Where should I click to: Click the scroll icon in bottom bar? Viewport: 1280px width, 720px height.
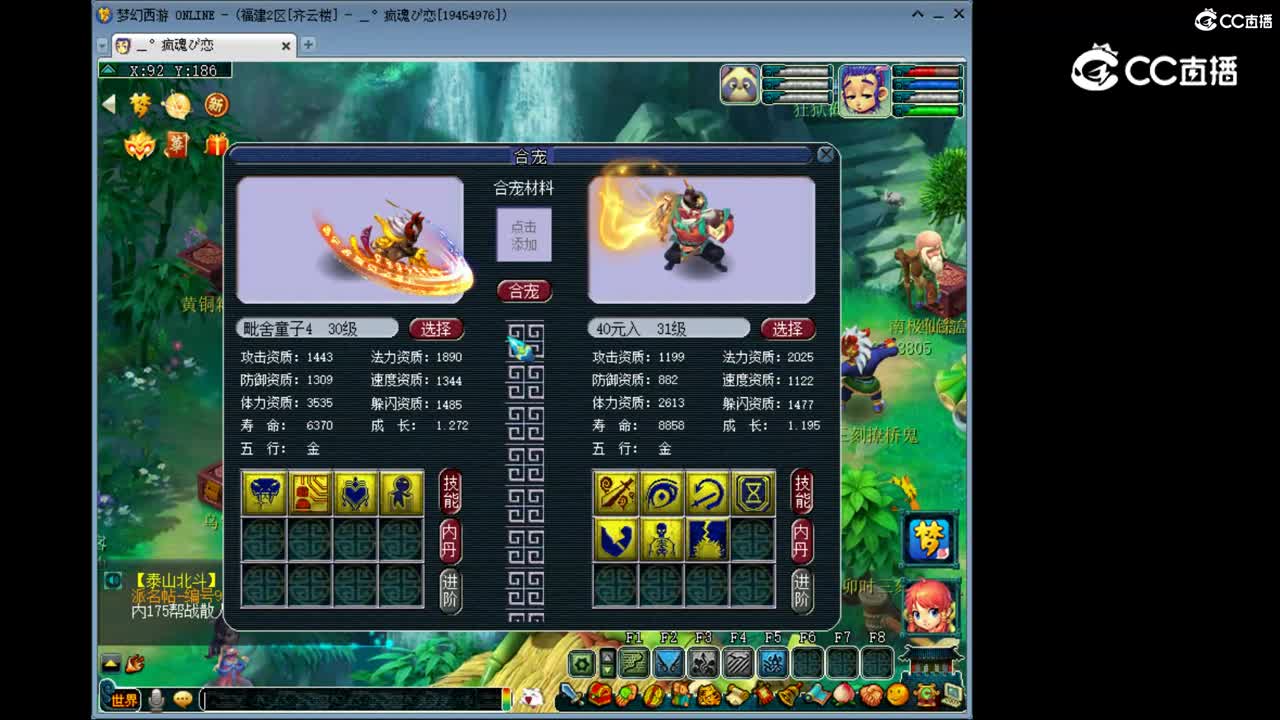pos(736,694)
